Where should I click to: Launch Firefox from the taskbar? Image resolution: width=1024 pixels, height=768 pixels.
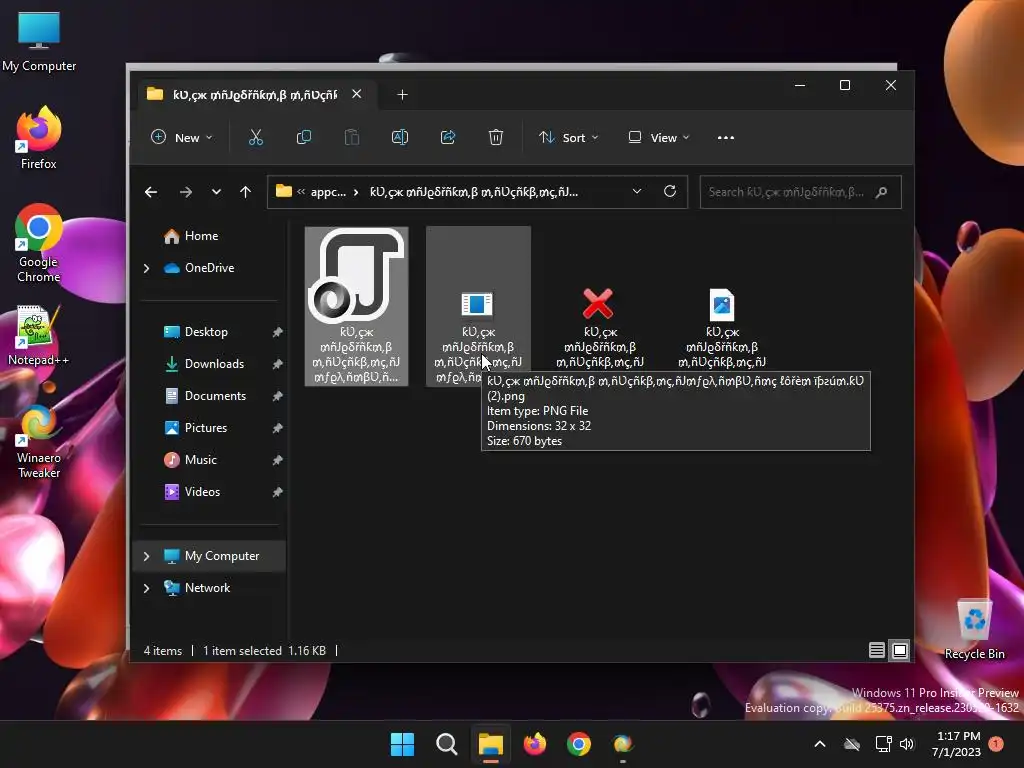click(x=535, y=744)
